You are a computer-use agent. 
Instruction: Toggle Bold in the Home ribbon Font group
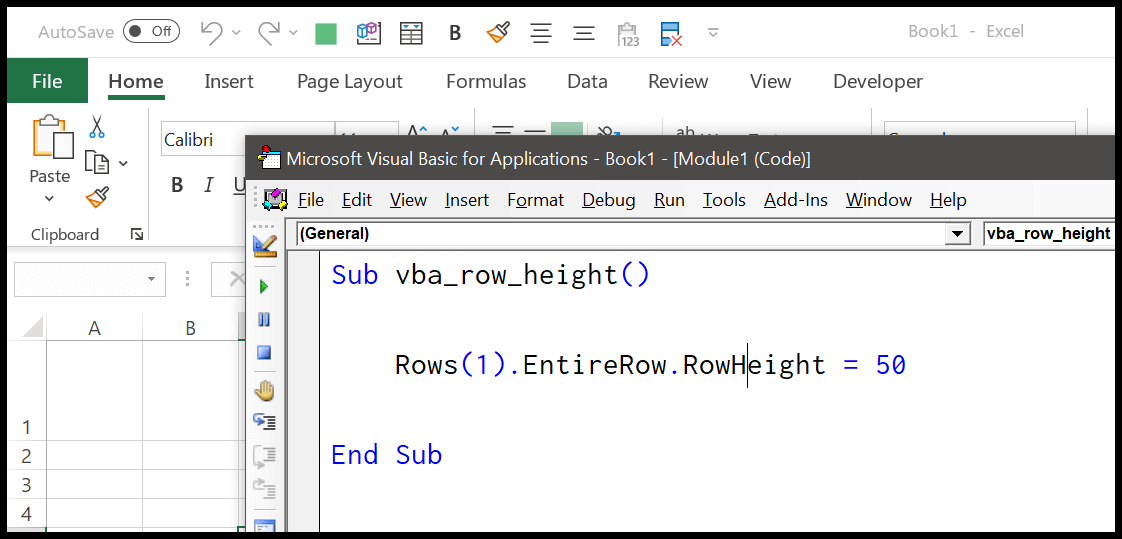click(177, 185)
